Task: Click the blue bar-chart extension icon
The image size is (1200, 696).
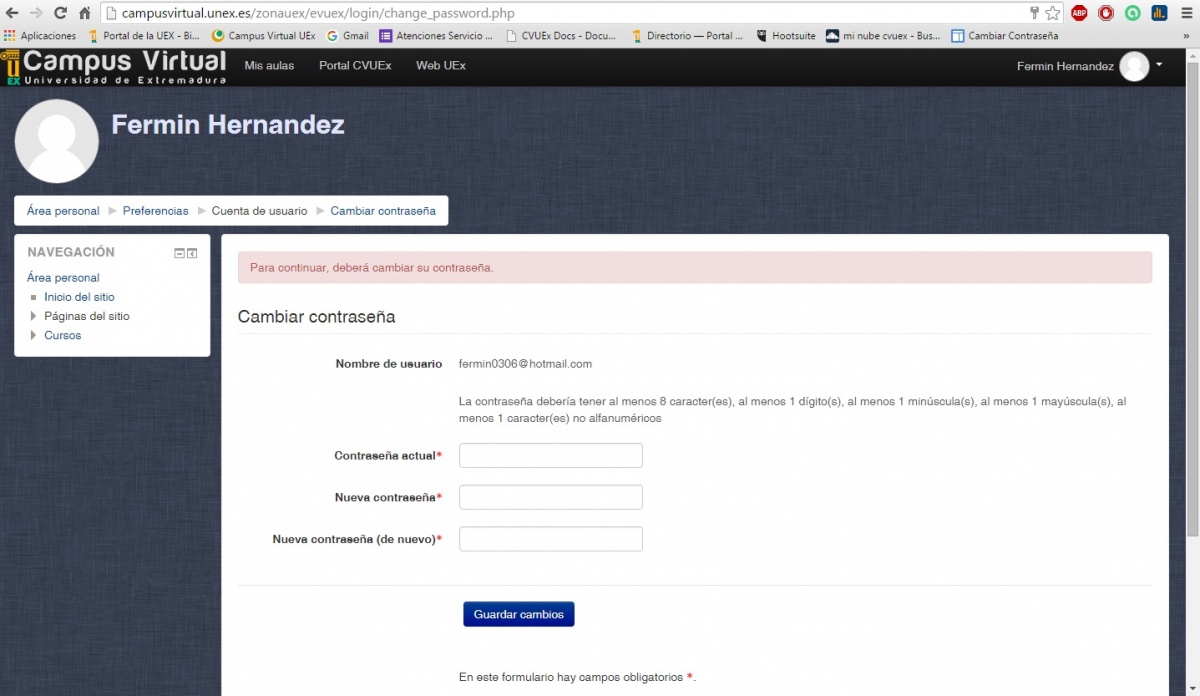Action: click(1158, 13)
